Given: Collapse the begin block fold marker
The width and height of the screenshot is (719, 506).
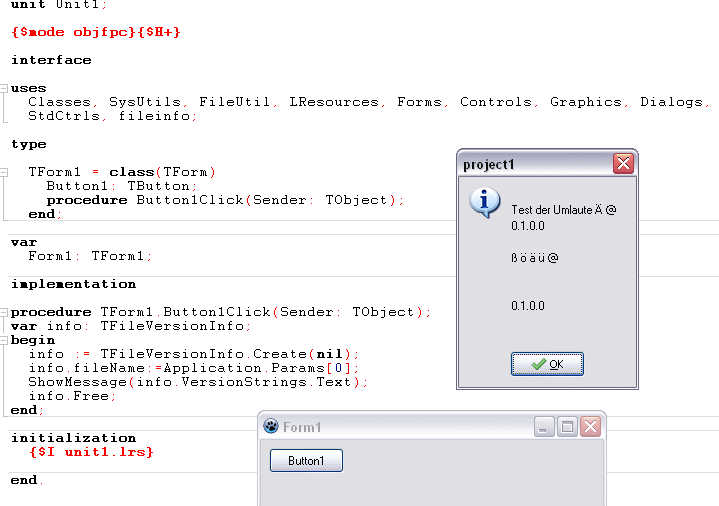Looking at the screenshot, I should (x=4, y=340).
